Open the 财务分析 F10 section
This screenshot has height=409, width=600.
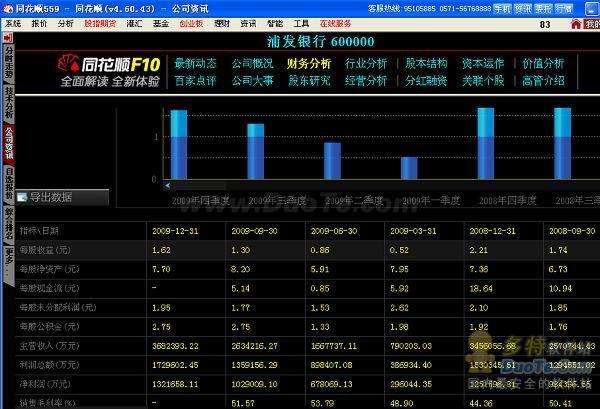309,64
